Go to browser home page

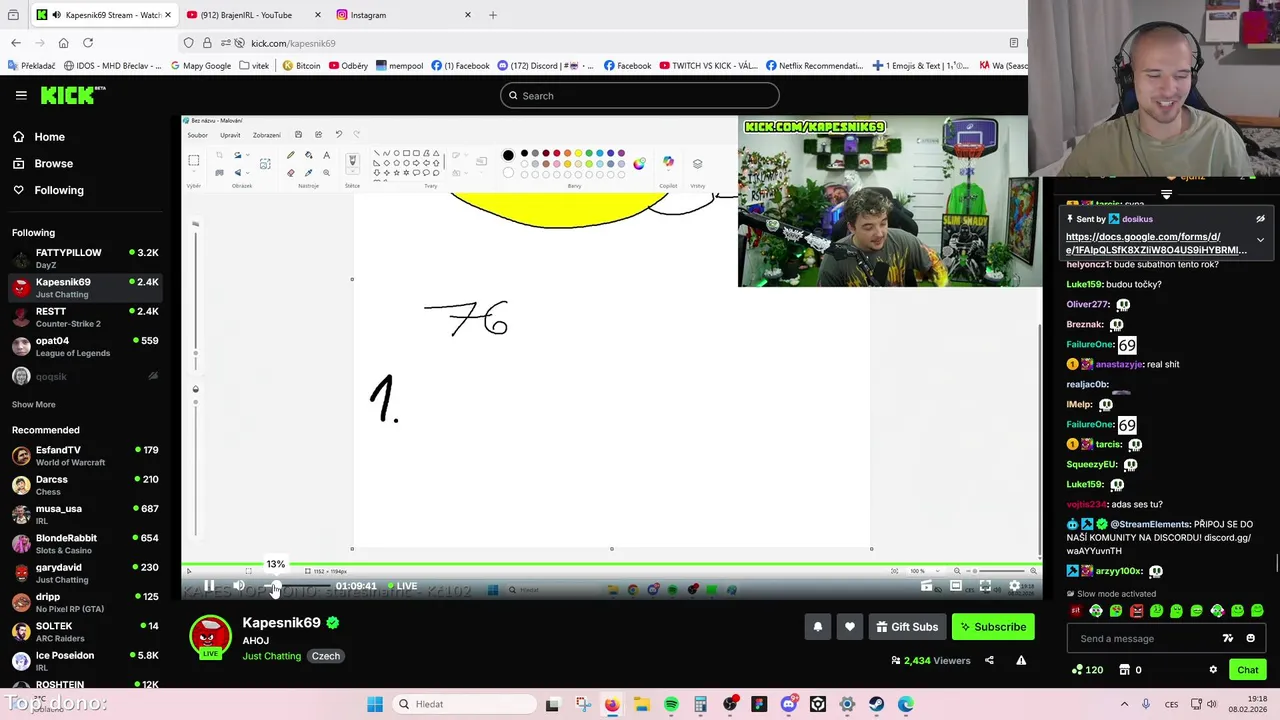(63, 43)
